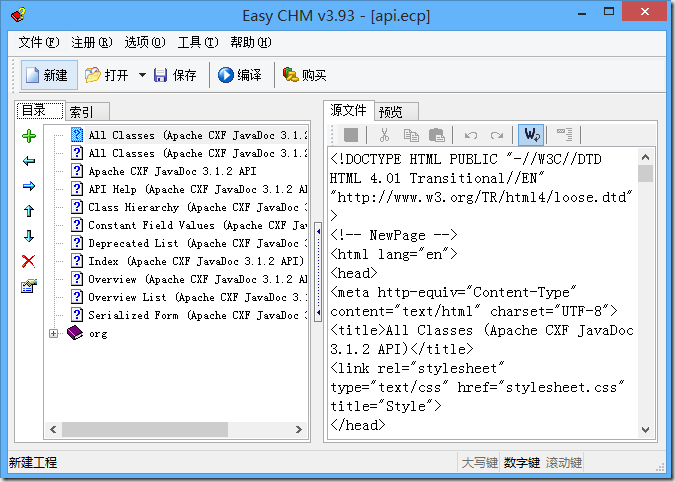
Task: Click the blue left-arrow outdent icon
Action: coord(29,161)
